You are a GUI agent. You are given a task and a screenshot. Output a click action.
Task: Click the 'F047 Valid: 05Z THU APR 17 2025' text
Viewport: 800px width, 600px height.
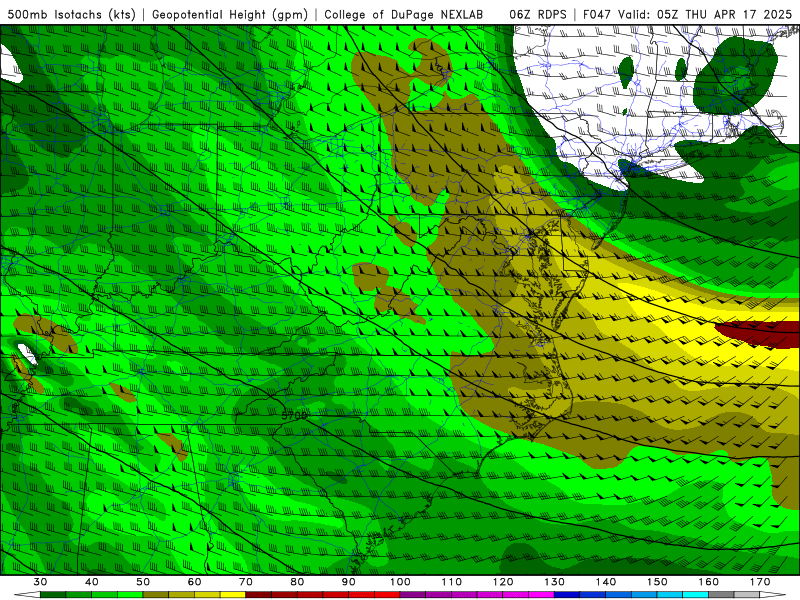tap(687, 14)
